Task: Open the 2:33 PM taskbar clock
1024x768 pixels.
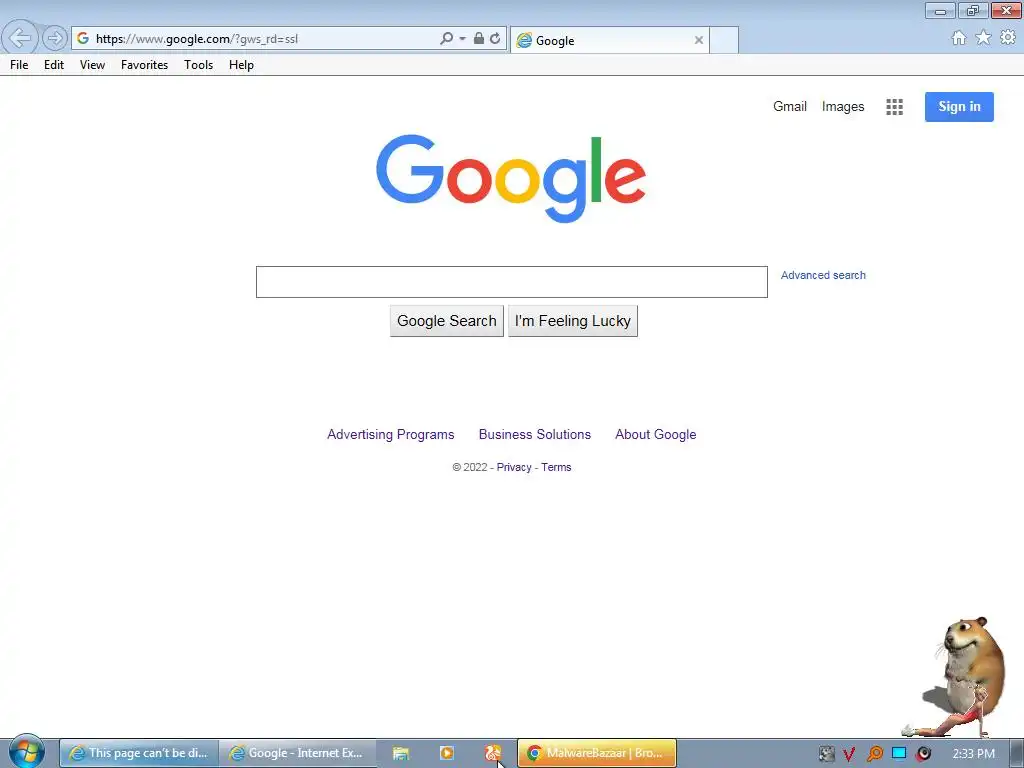Action: click(973, 754)
